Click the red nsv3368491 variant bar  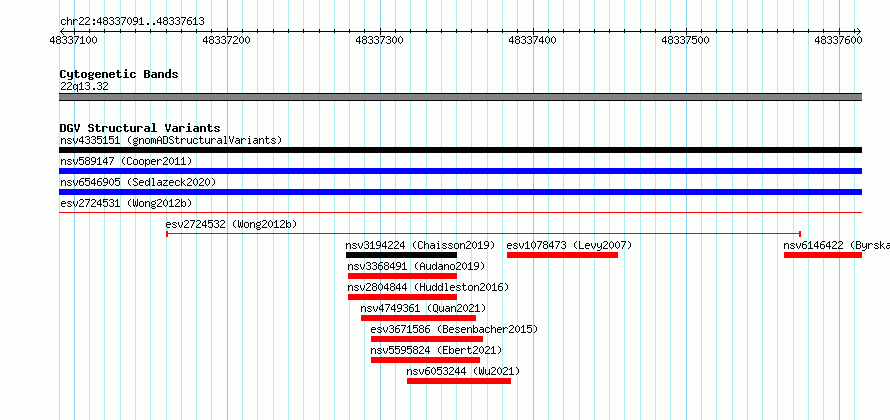pos(402,276)
